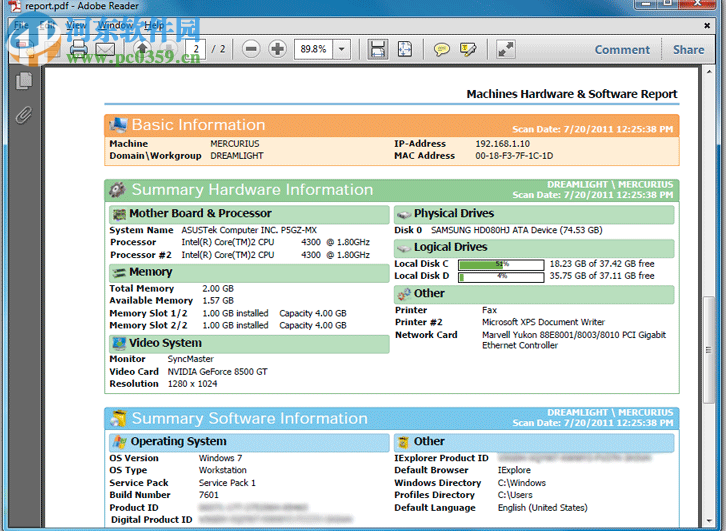Click the Basic Information computer icon

(118, 125)
